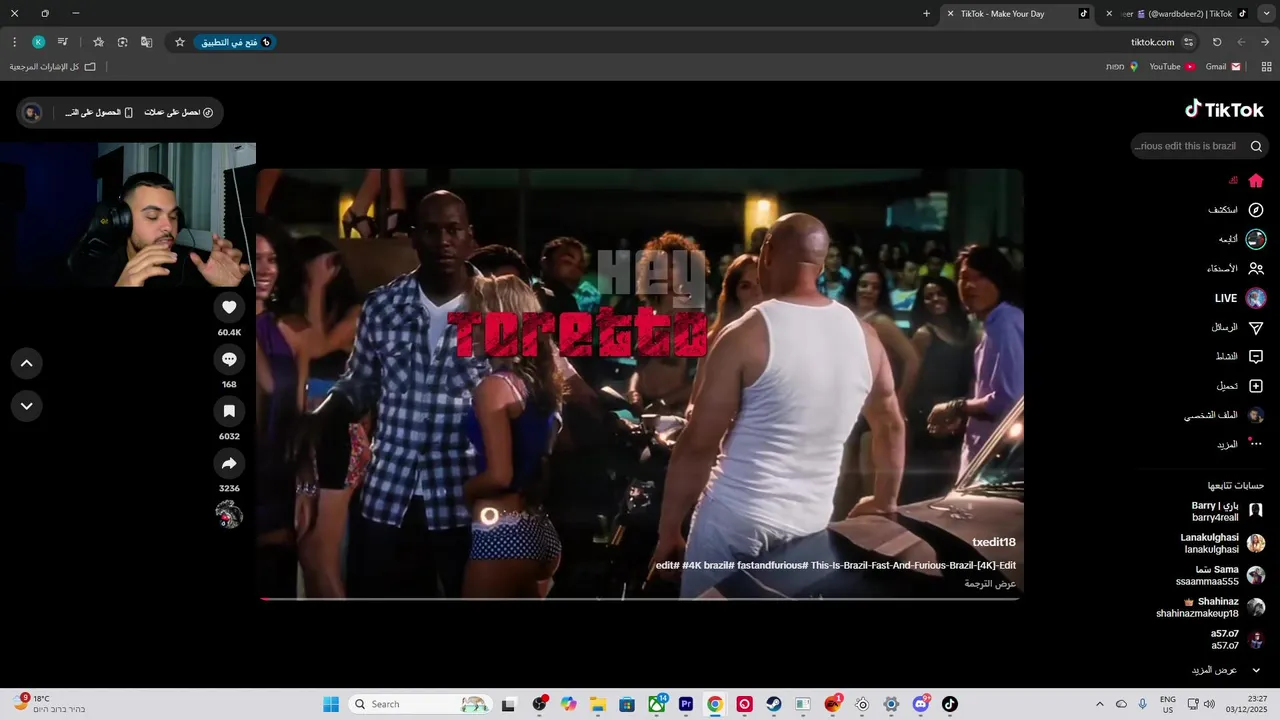Open Messages with the paper plane icon
The width and height of the screenshot is (1280, 720).
(x=1256, y=327)
